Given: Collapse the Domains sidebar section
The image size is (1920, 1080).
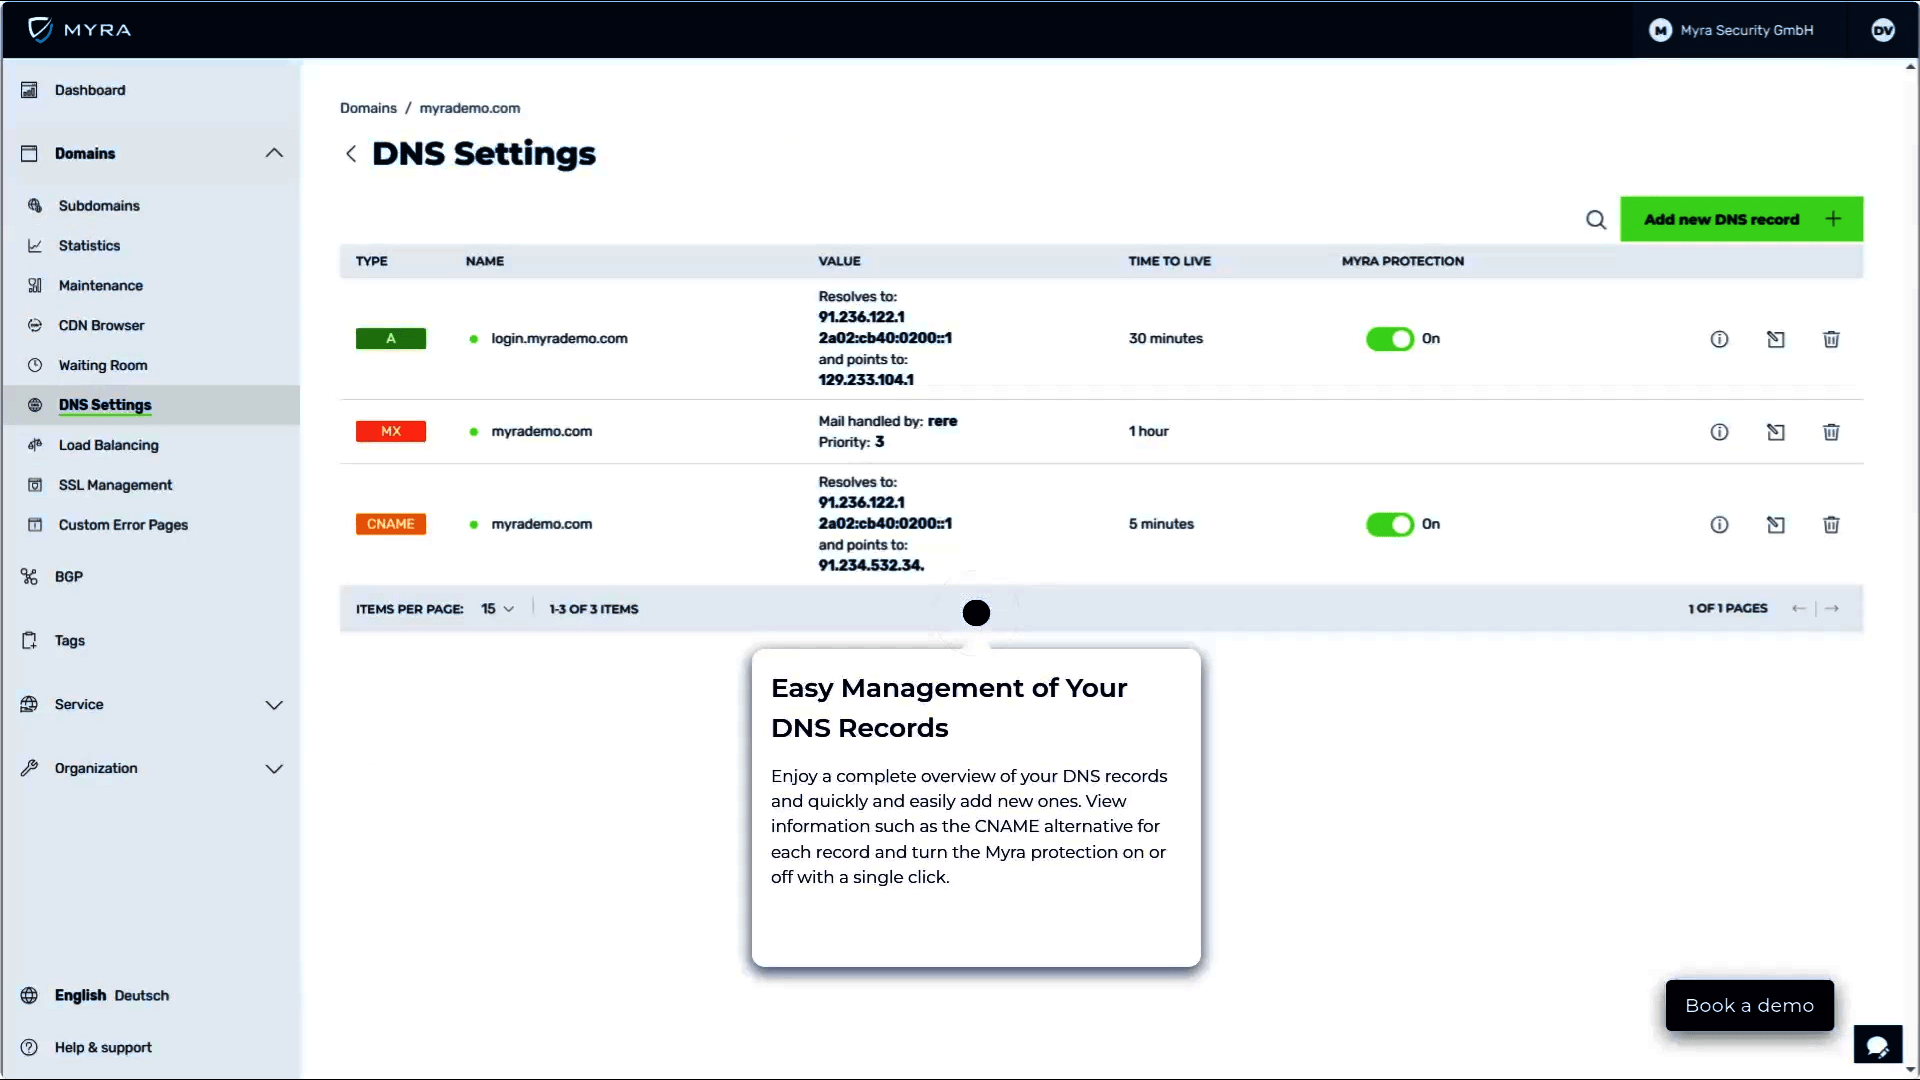Looking at the screenshot, I should click(274, 153).
